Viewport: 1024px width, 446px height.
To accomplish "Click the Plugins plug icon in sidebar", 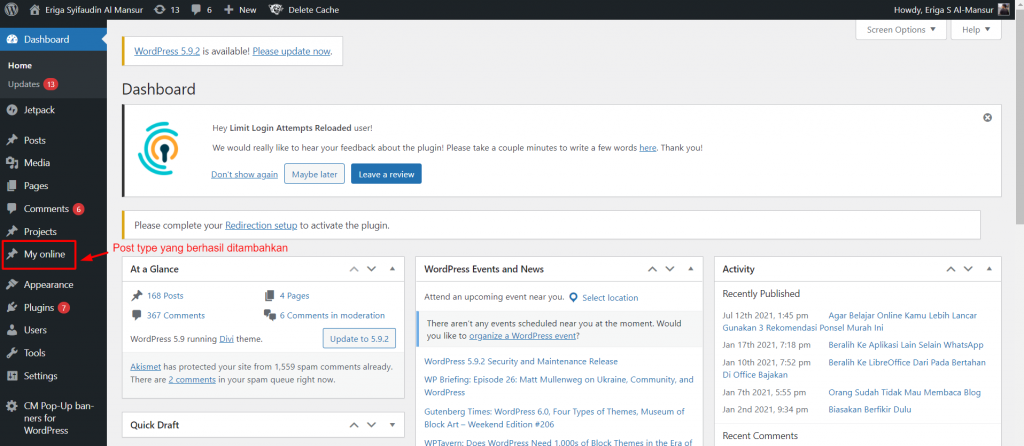I will point(12,308).
